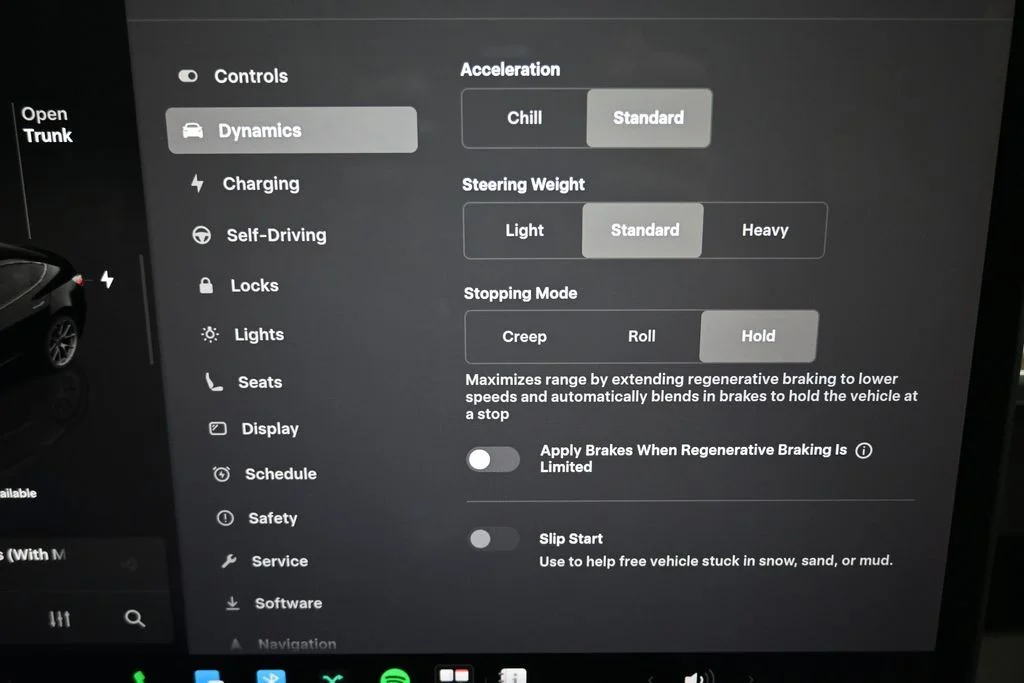Click the steering wheel icon beside Self-Driving
1024x683 pixels.
click(202, 235)
